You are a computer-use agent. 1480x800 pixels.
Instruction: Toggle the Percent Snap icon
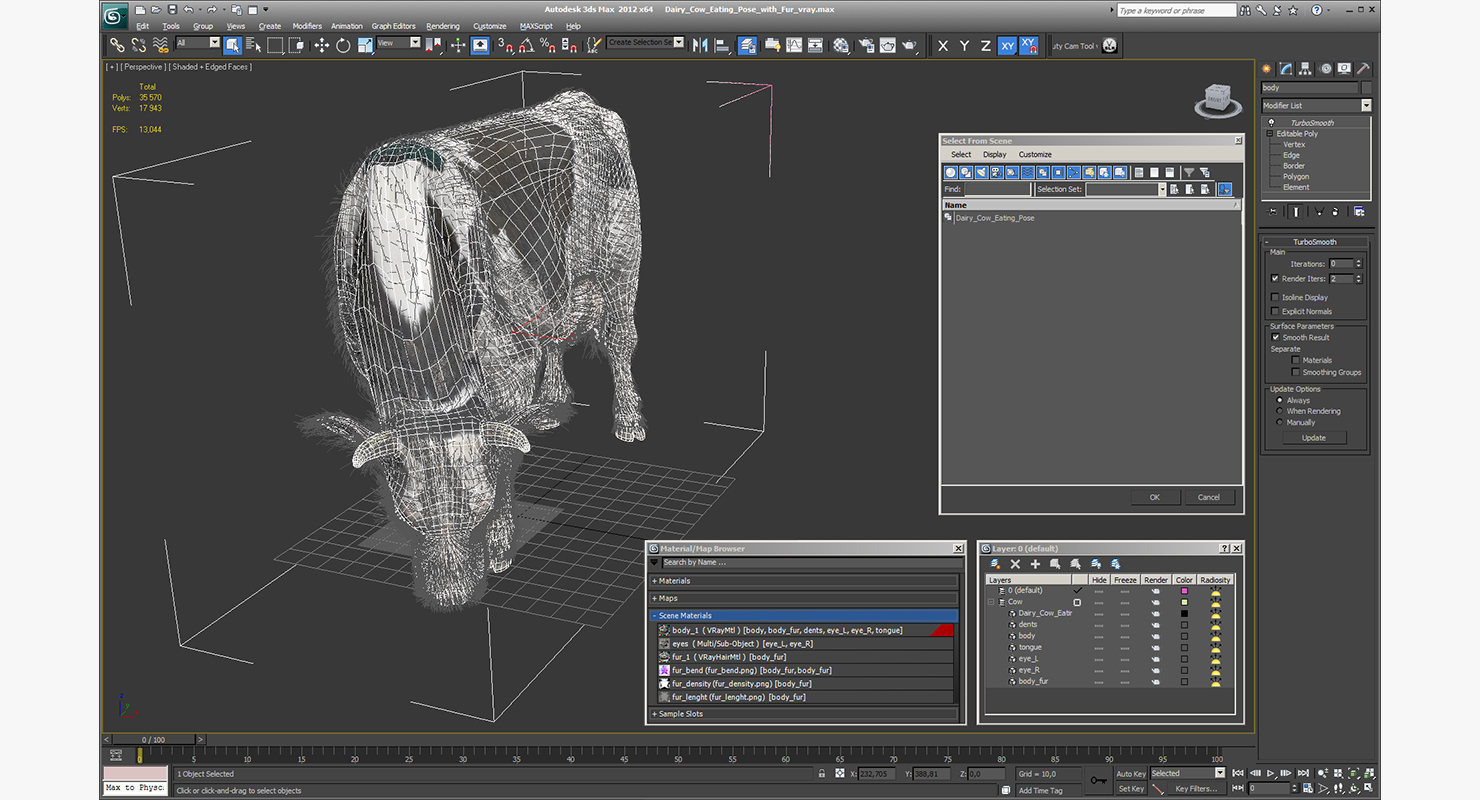pyautogui.click(x=547, y=45)
